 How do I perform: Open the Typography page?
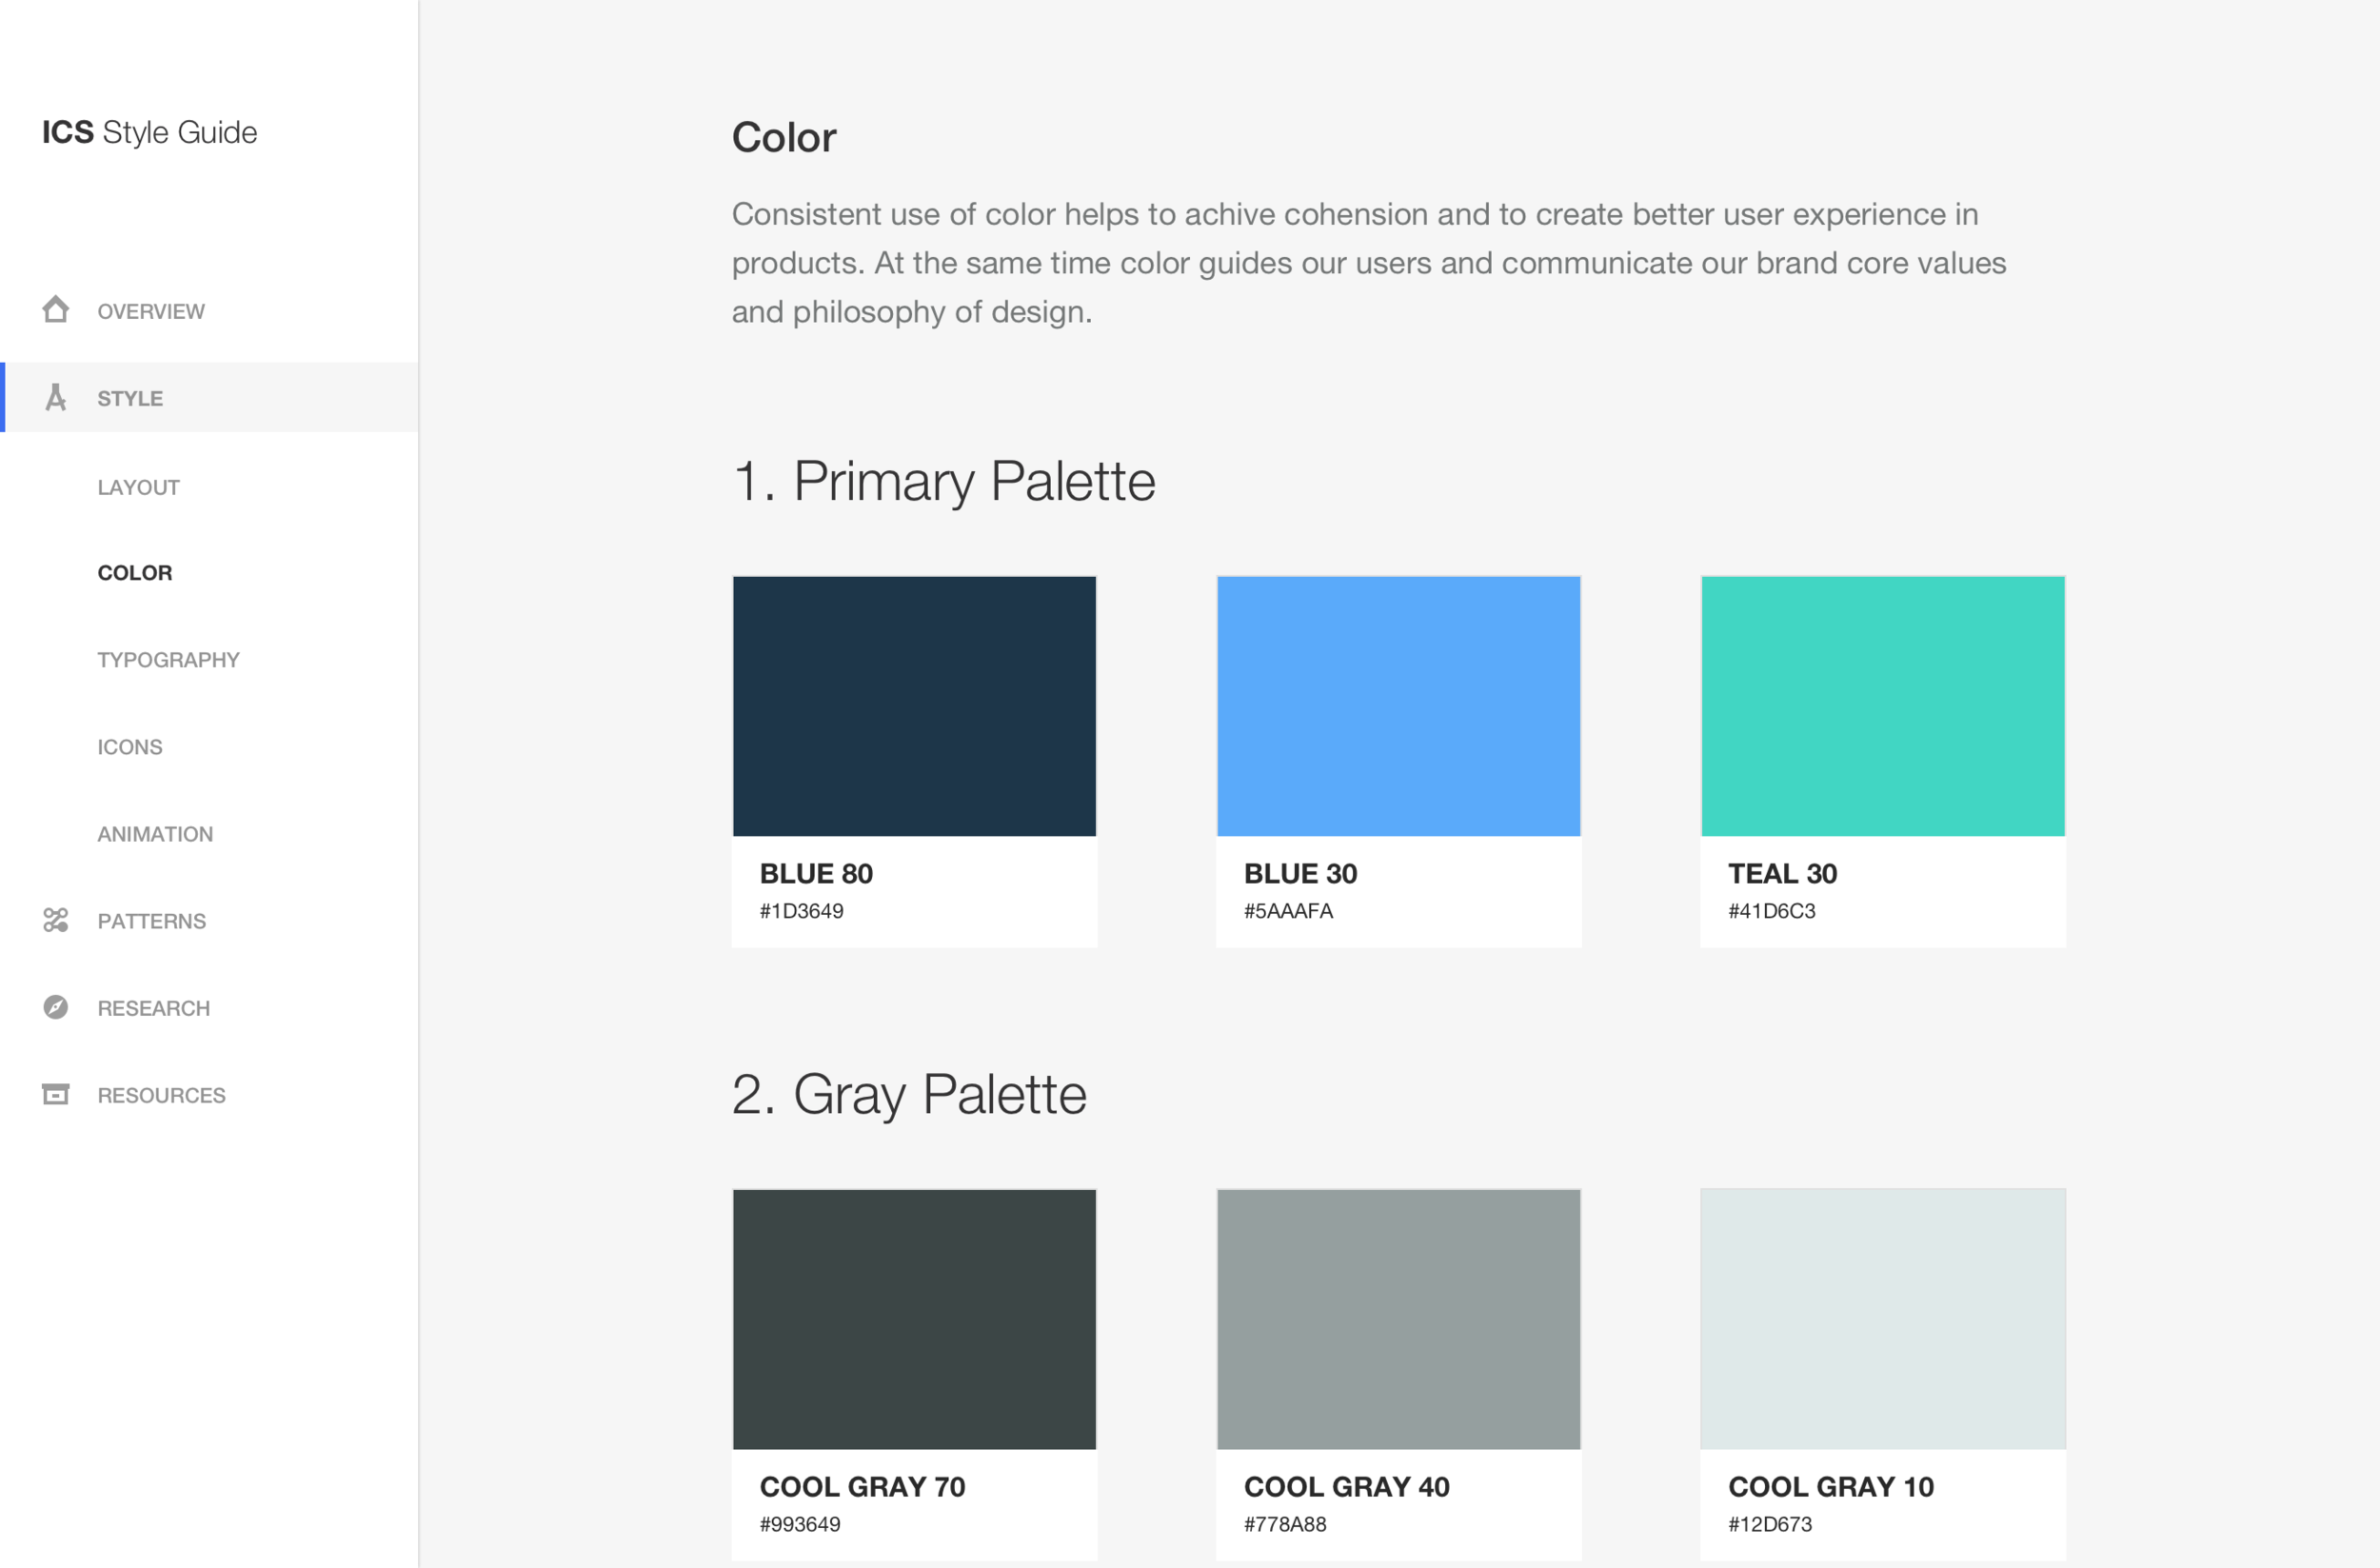coord(168,660)
